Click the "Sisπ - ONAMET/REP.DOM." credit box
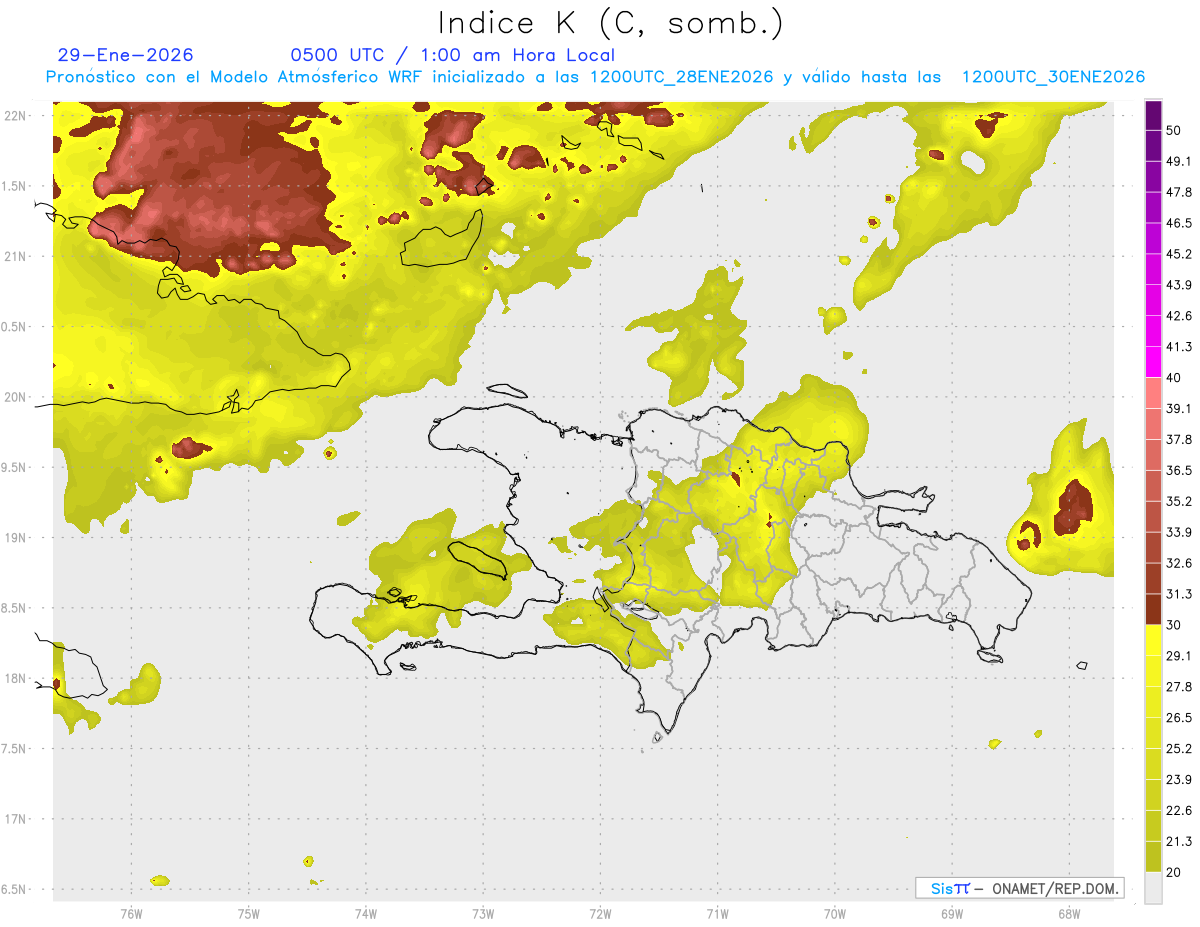This screenshot has height=927, width=1200. [x=1020, y=888]
